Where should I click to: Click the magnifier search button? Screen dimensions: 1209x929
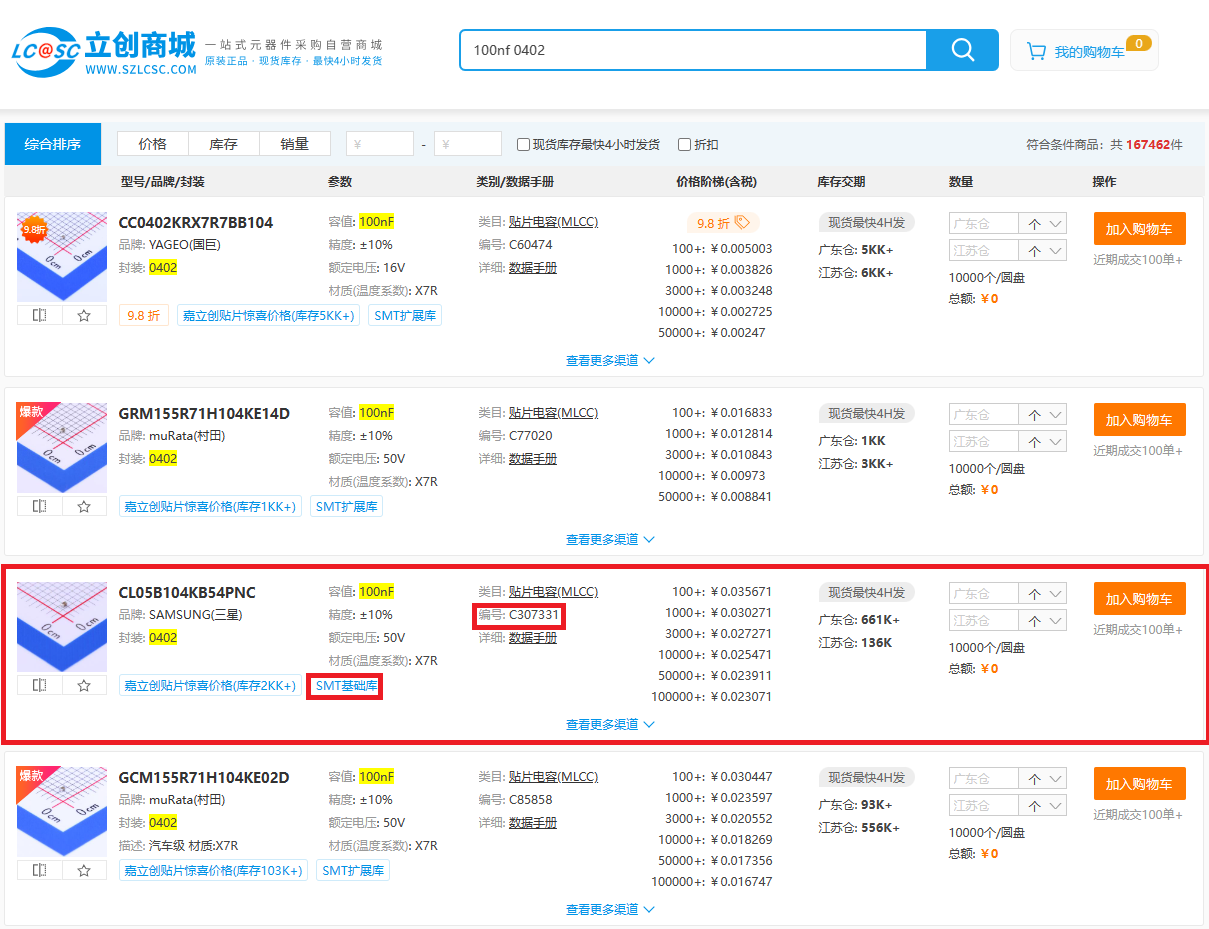point(962,50)
